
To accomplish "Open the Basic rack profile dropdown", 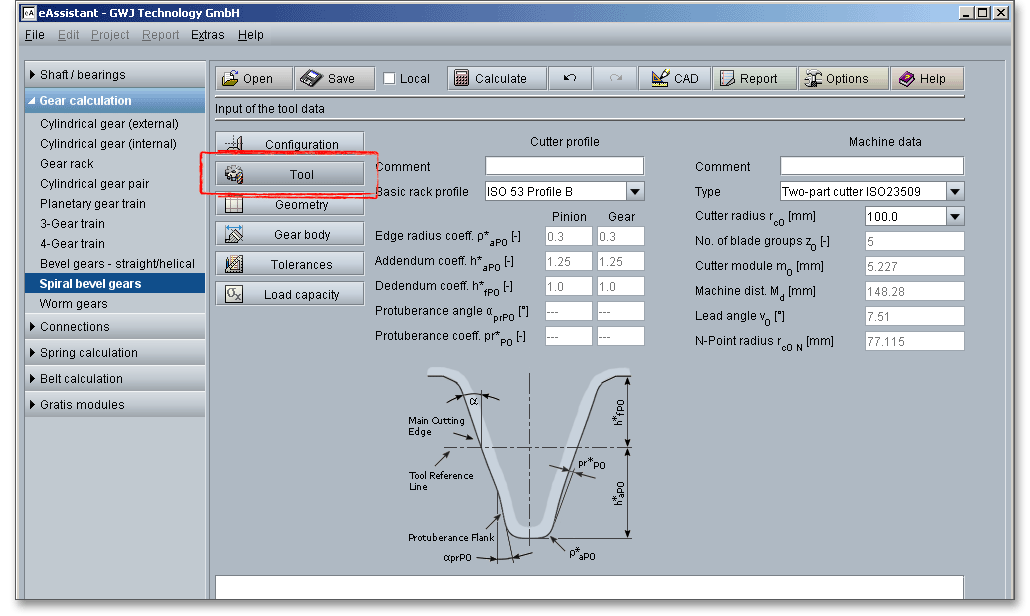I will click(x=635, y=191).
